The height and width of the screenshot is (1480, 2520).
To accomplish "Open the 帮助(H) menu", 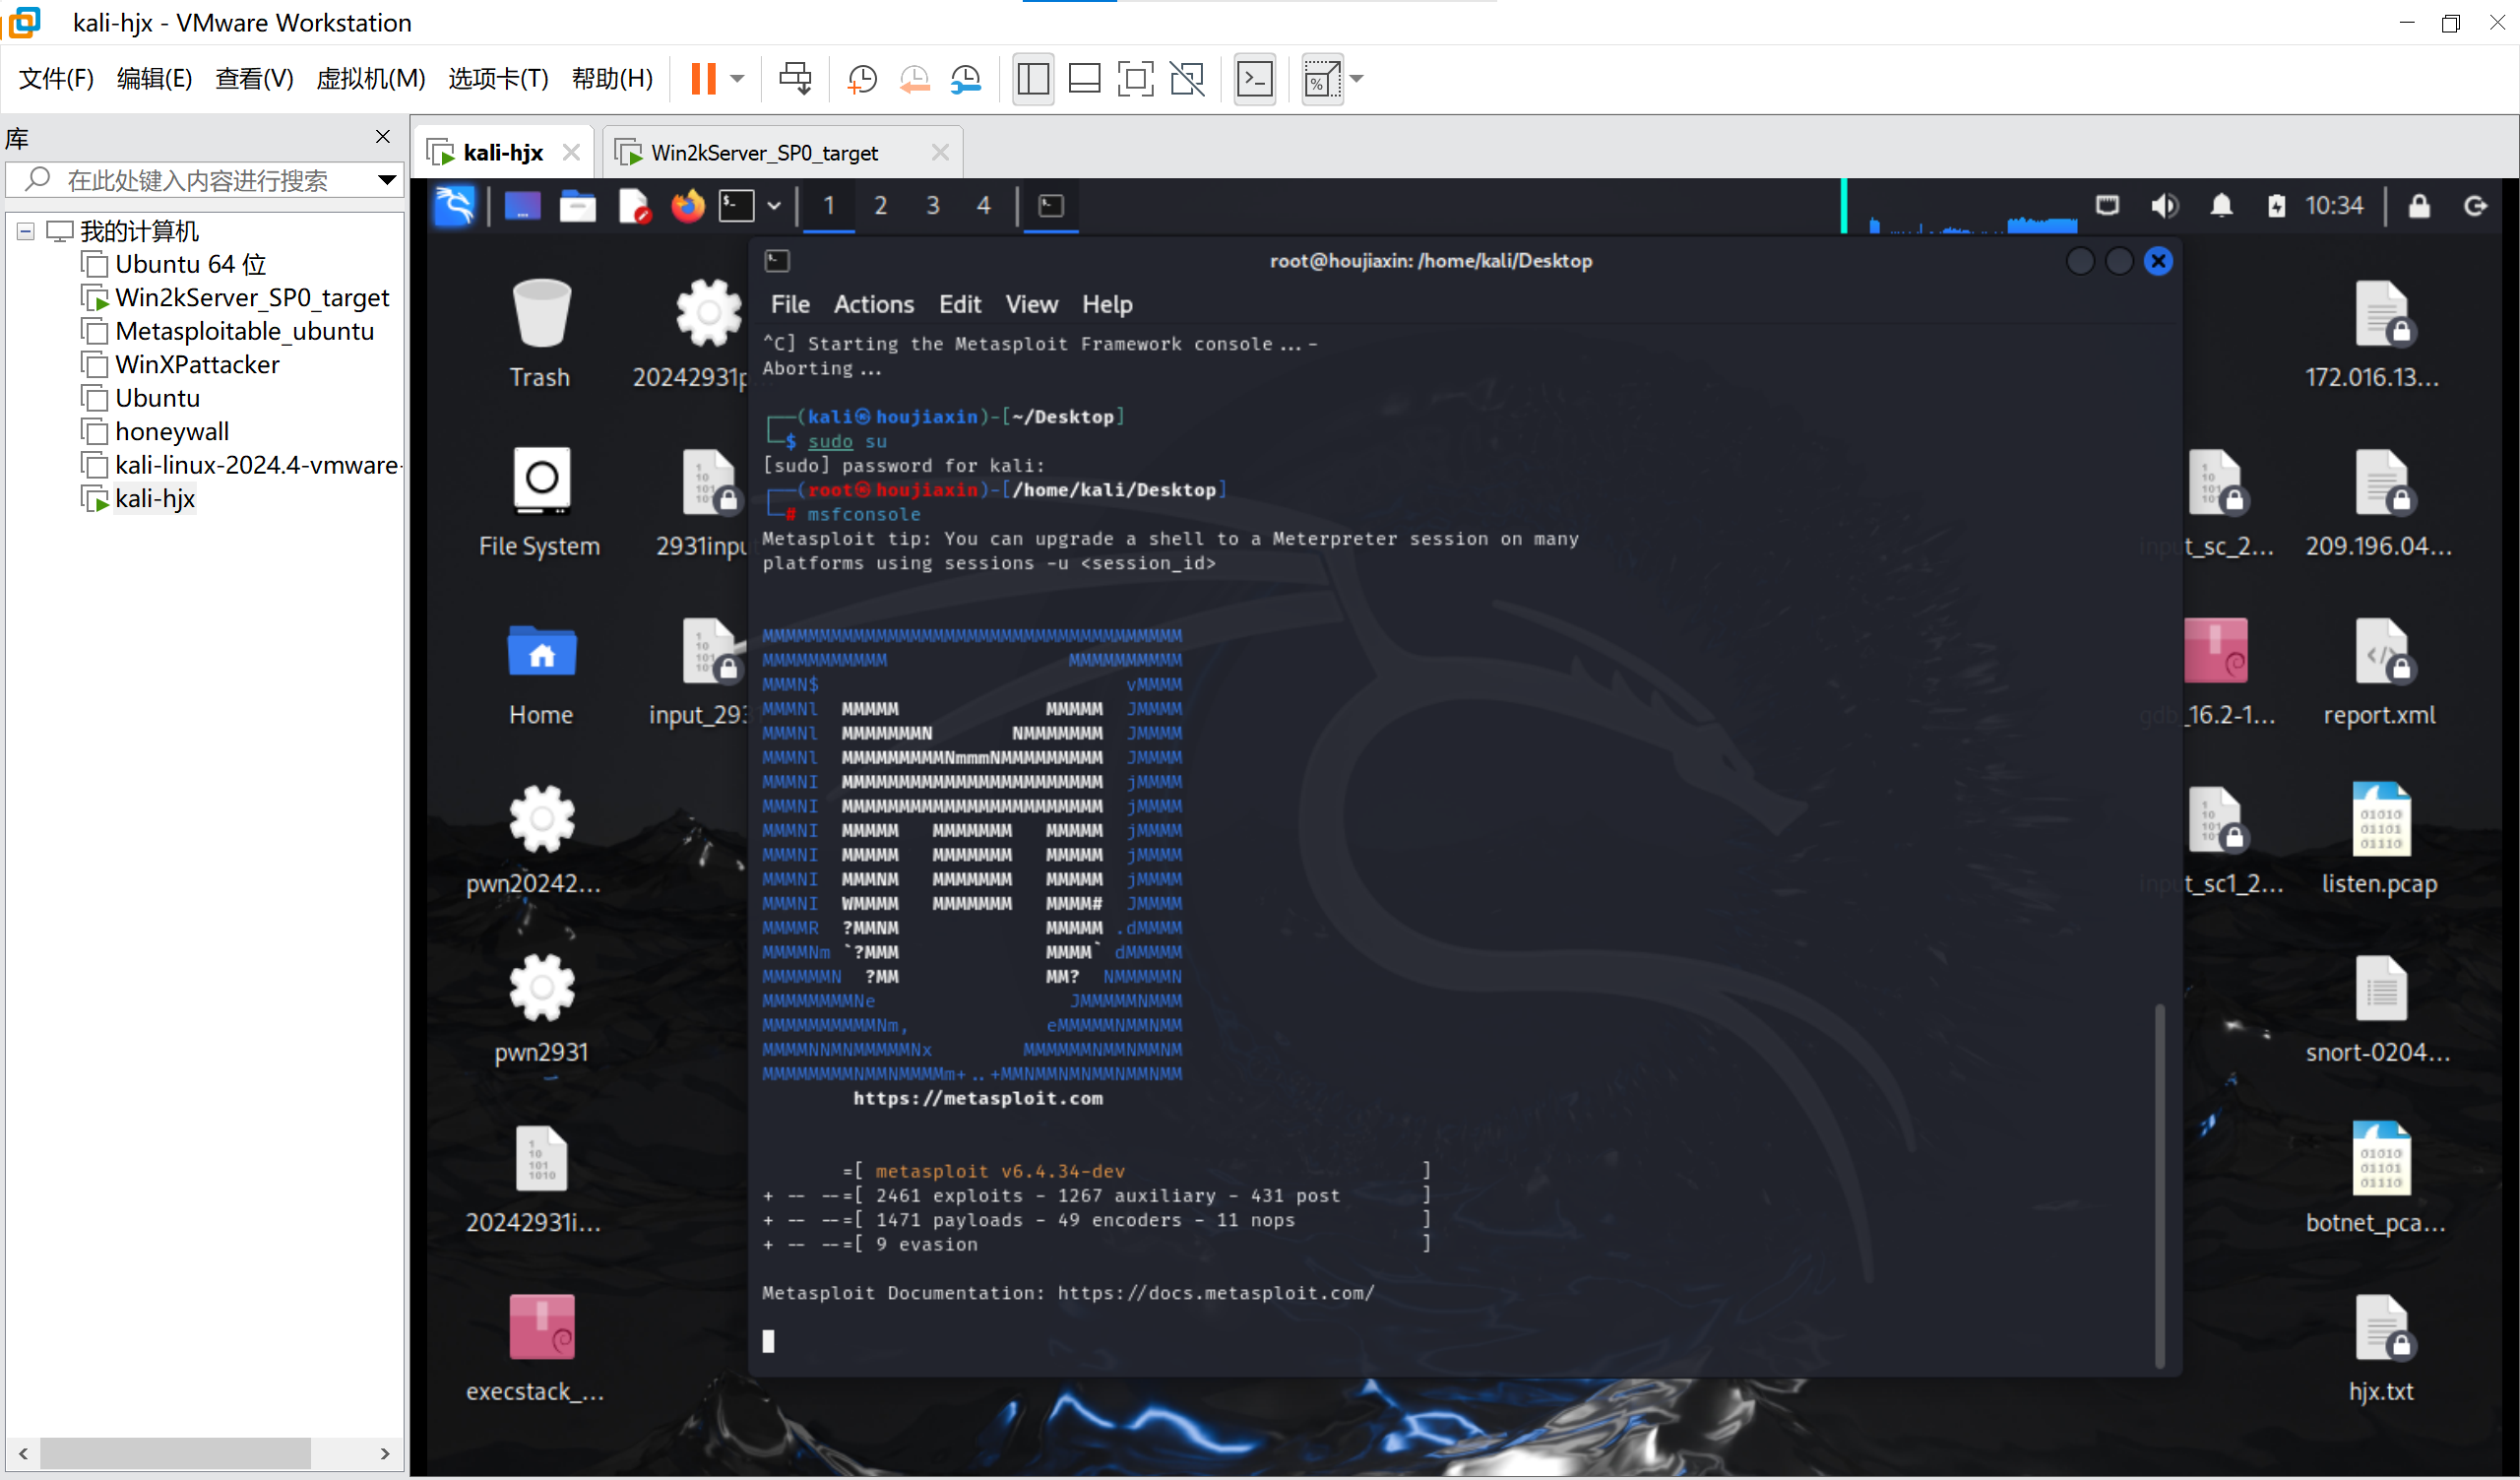I will coord(612,78).
